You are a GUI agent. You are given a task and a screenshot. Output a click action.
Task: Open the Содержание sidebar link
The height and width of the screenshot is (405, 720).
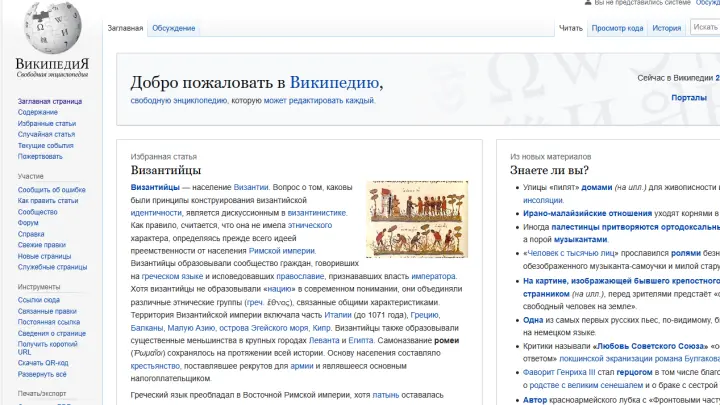pos(38,112)
